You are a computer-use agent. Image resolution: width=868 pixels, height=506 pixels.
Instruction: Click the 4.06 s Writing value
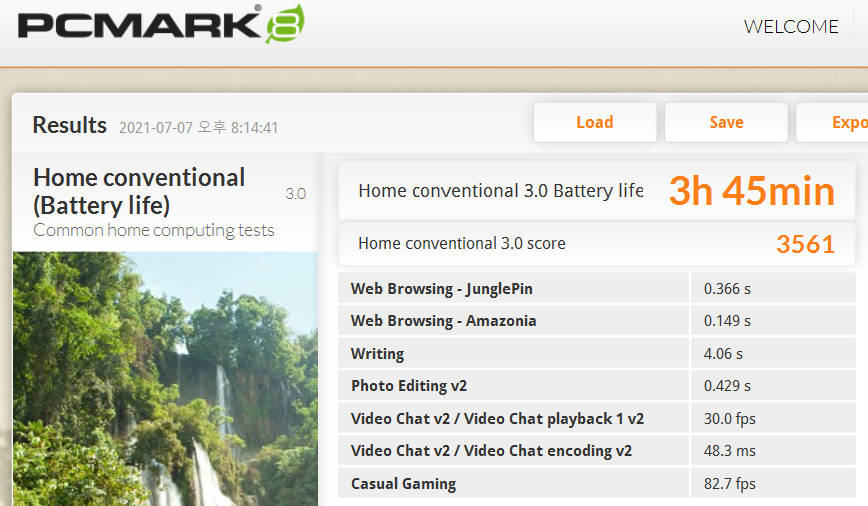click(723, 354)
